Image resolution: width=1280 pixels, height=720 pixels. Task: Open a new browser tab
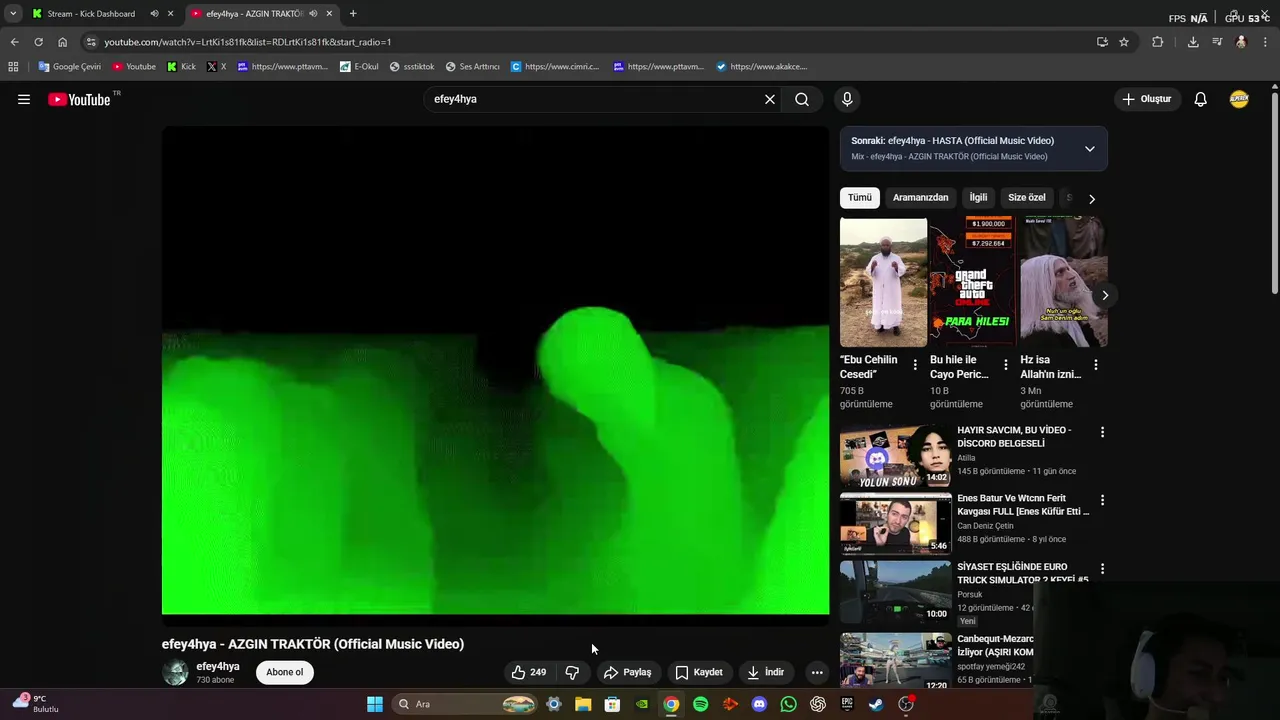[x=353, y=14]
